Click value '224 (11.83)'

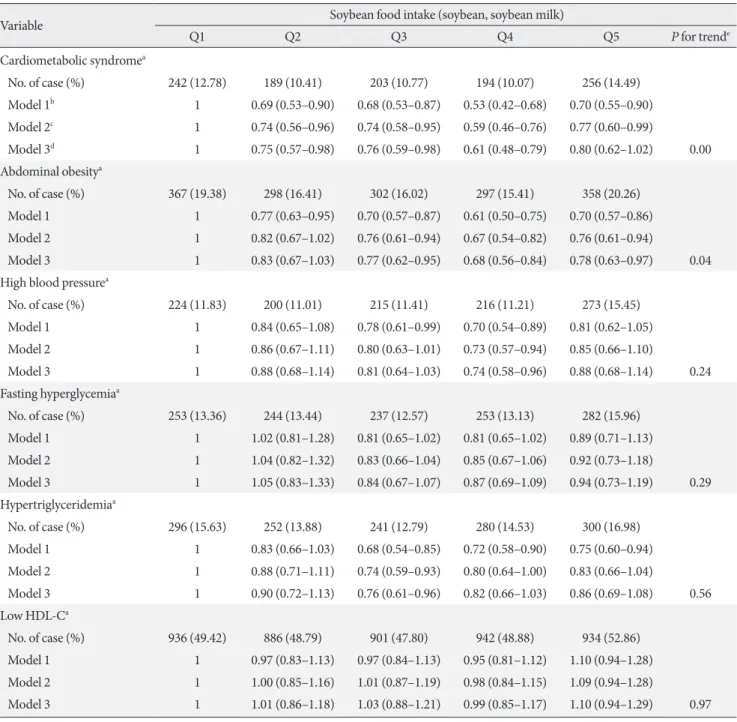point(197,305)
